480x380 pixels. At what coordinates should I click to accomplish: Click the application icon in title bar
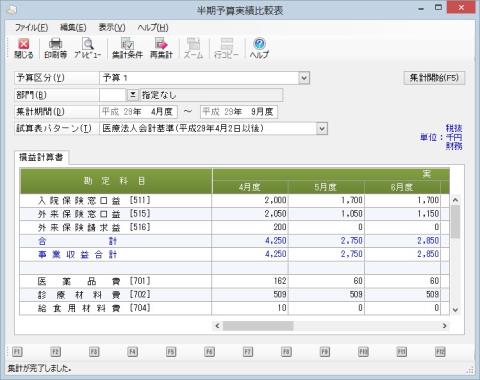coord(11,10)
